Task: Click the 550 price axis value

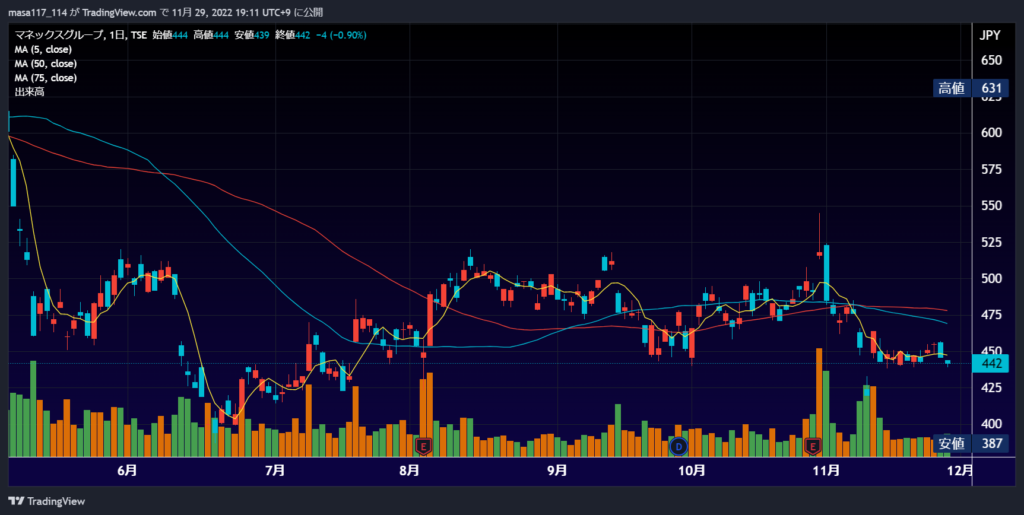Action: [x=991, y=206]
